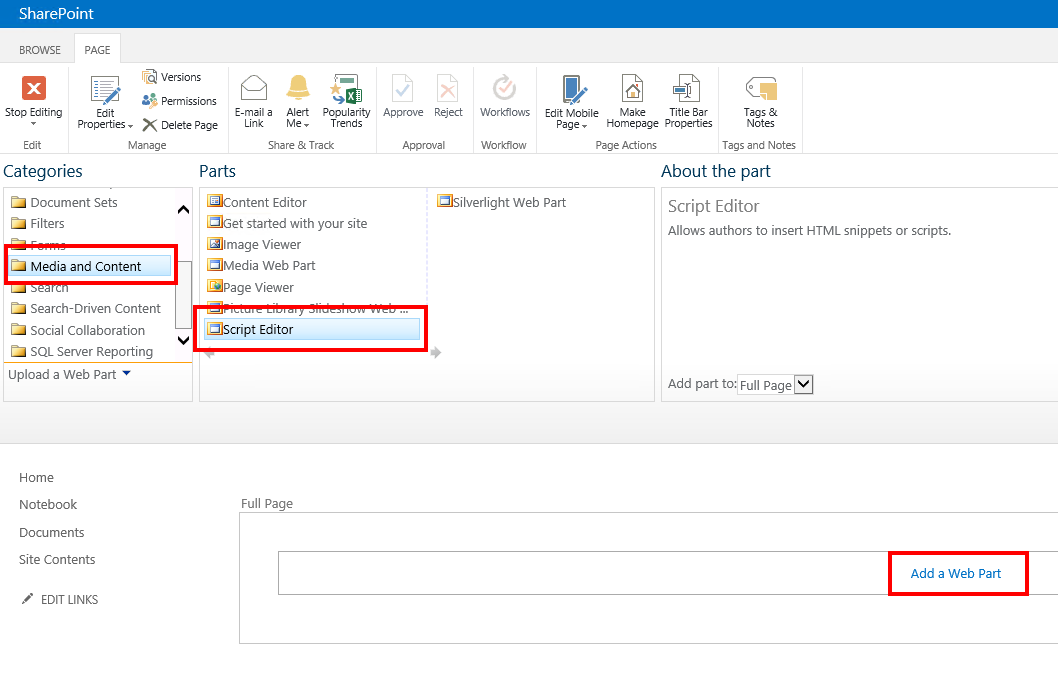This screenshot has width=1058, height=678.
Task: Click the Edit Mobile Page icon
Action: [574, 90]
